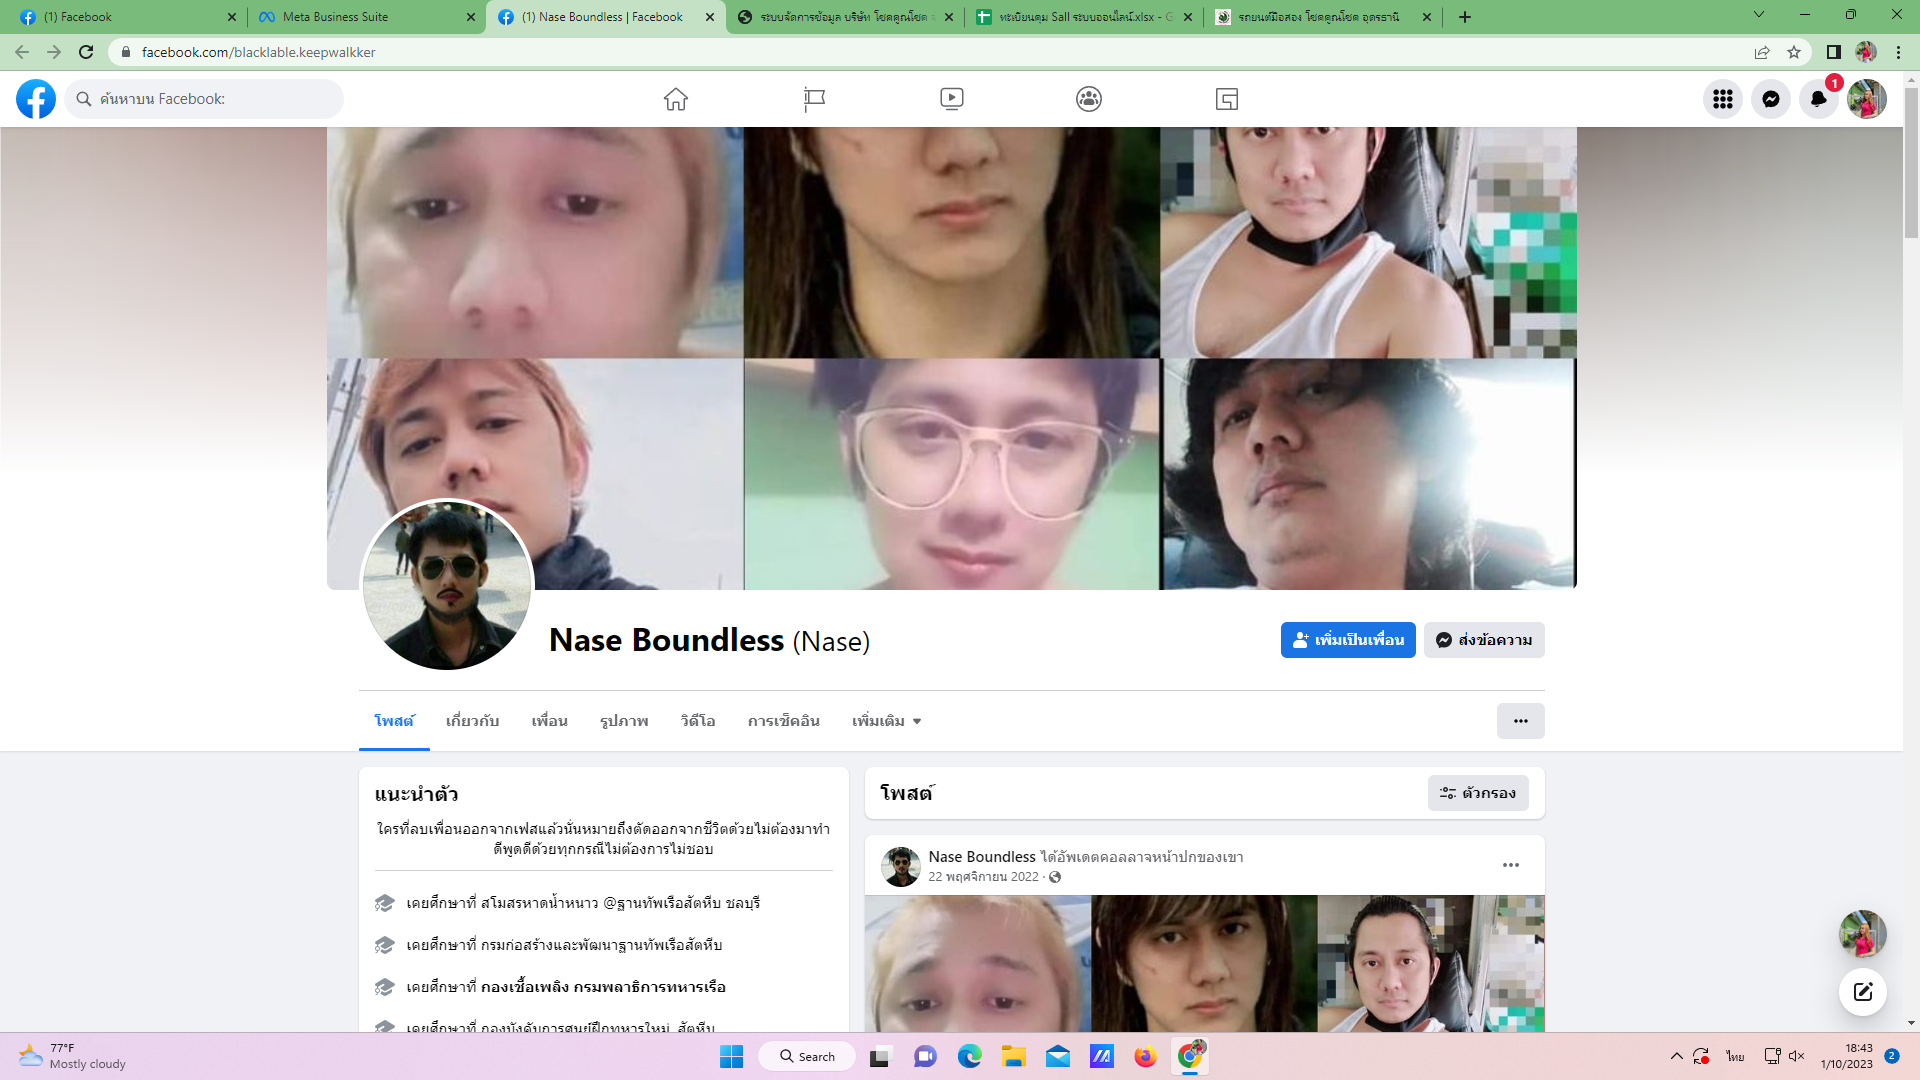This screenshot has width=1920, height=1080.
Task: Open the Messenger icon
Action: (x=1770, y=99)
